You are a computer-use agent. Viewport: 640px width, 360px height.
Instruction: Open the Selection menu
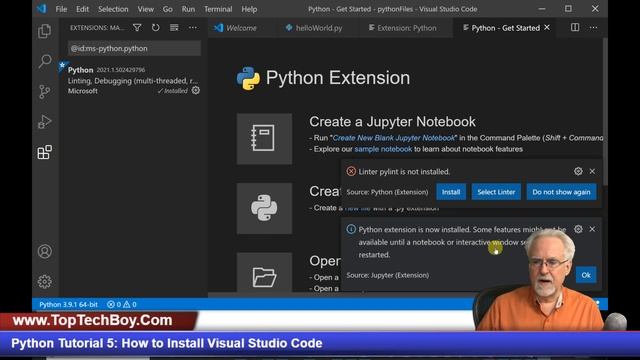pyautogui.click(x=113, y=9)
